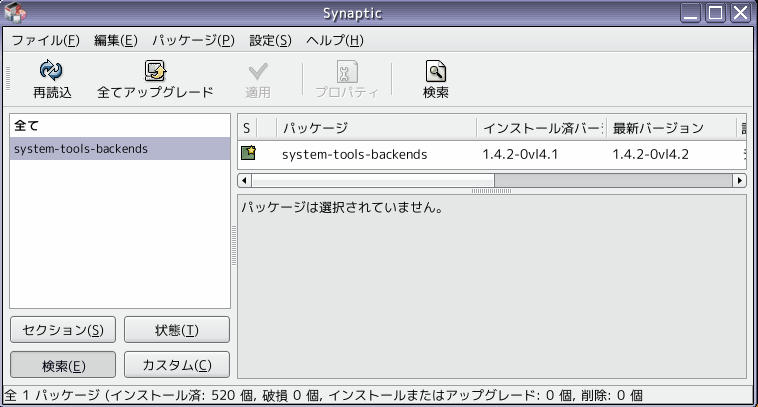
Task: Click the horizontal scrollbar left arrow
Action: (x=245, y=180)
